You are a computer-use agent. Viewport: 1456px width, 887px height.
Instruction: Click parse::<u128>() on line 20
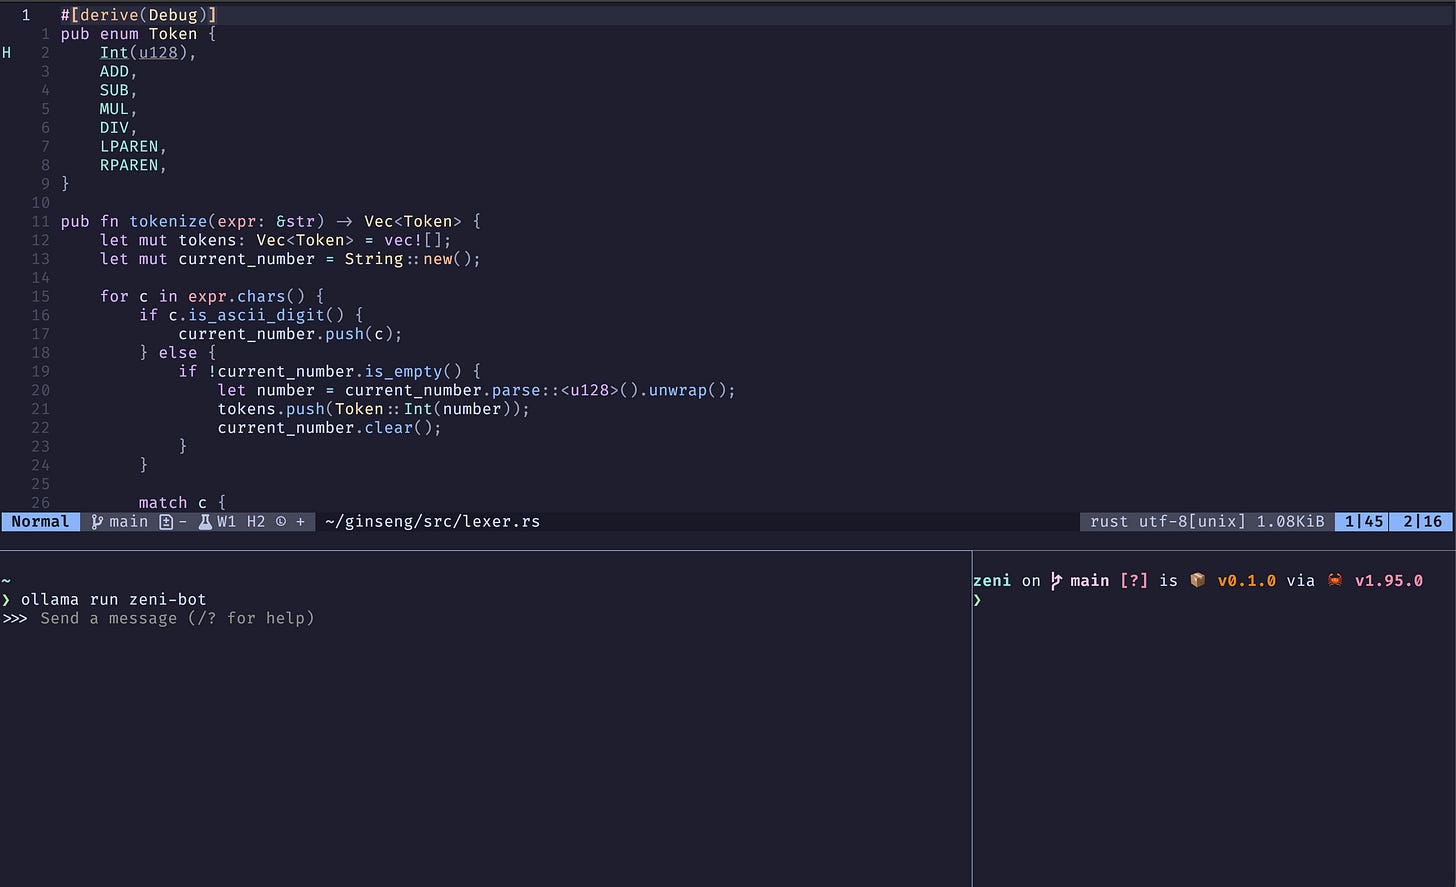(566, 391)
